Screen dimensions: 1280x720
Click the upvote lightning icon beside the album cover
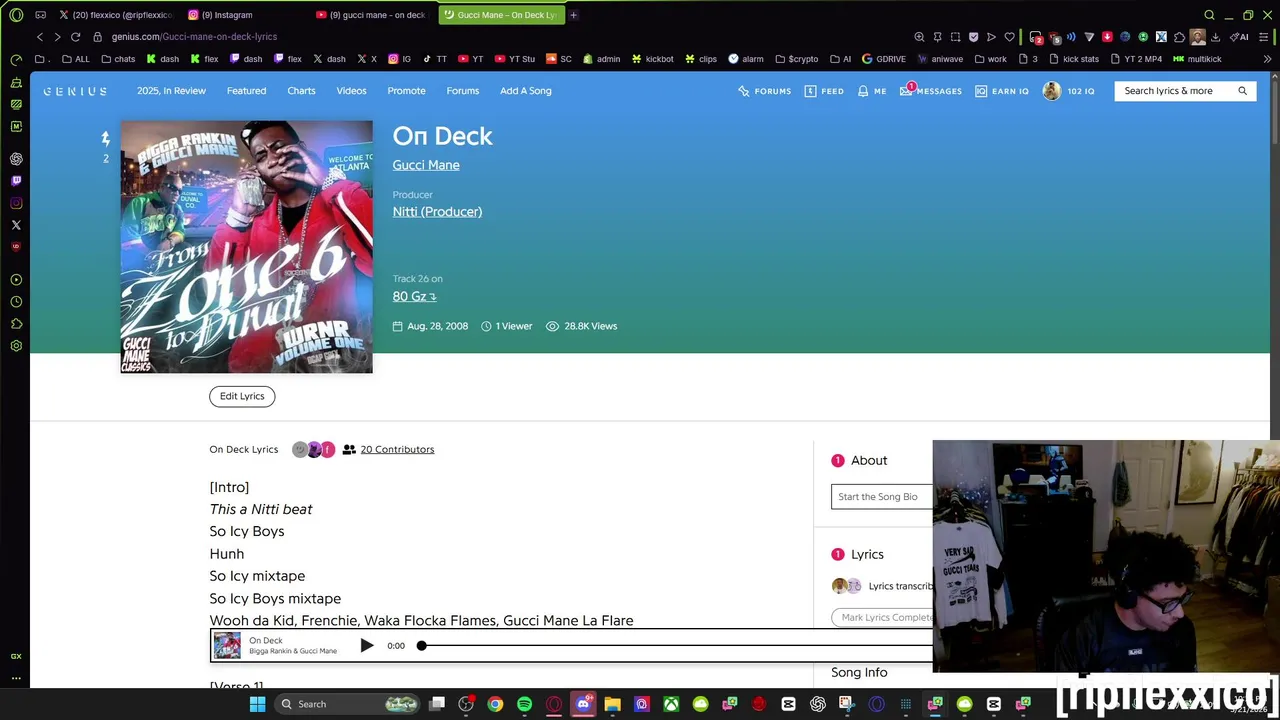click(x=105, y=139)
